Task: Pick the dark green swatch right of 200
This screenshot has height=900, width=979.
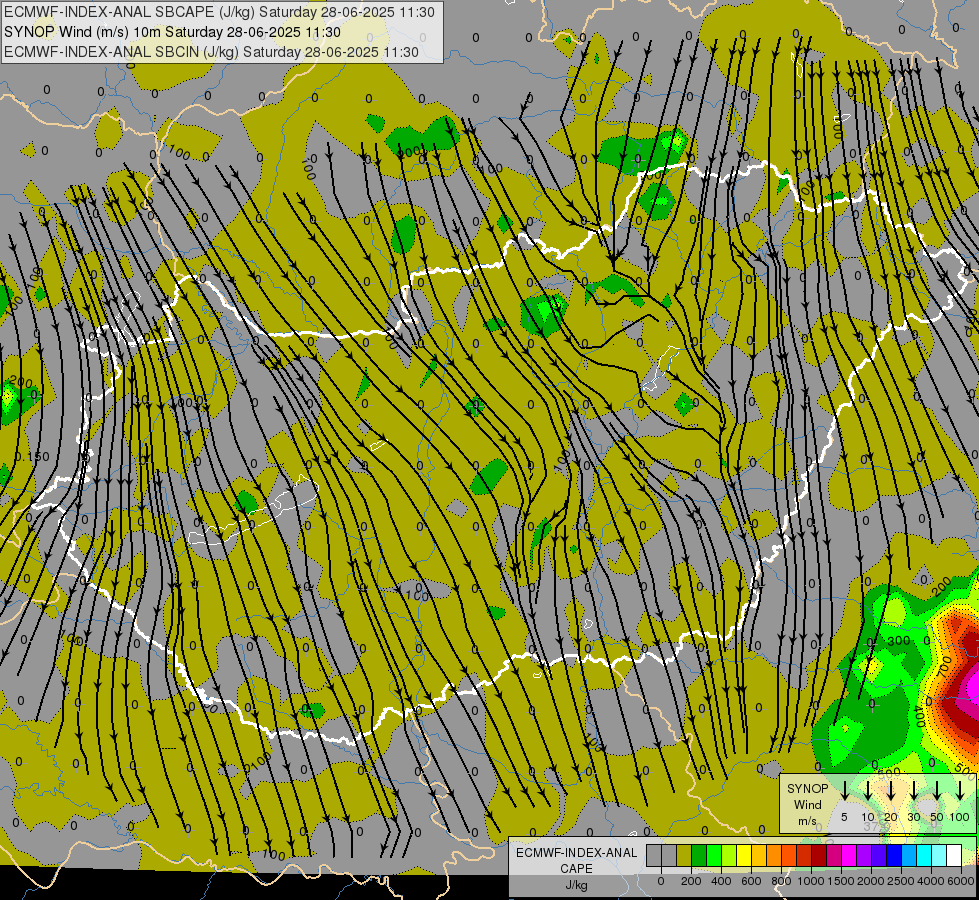Action: 699,855
